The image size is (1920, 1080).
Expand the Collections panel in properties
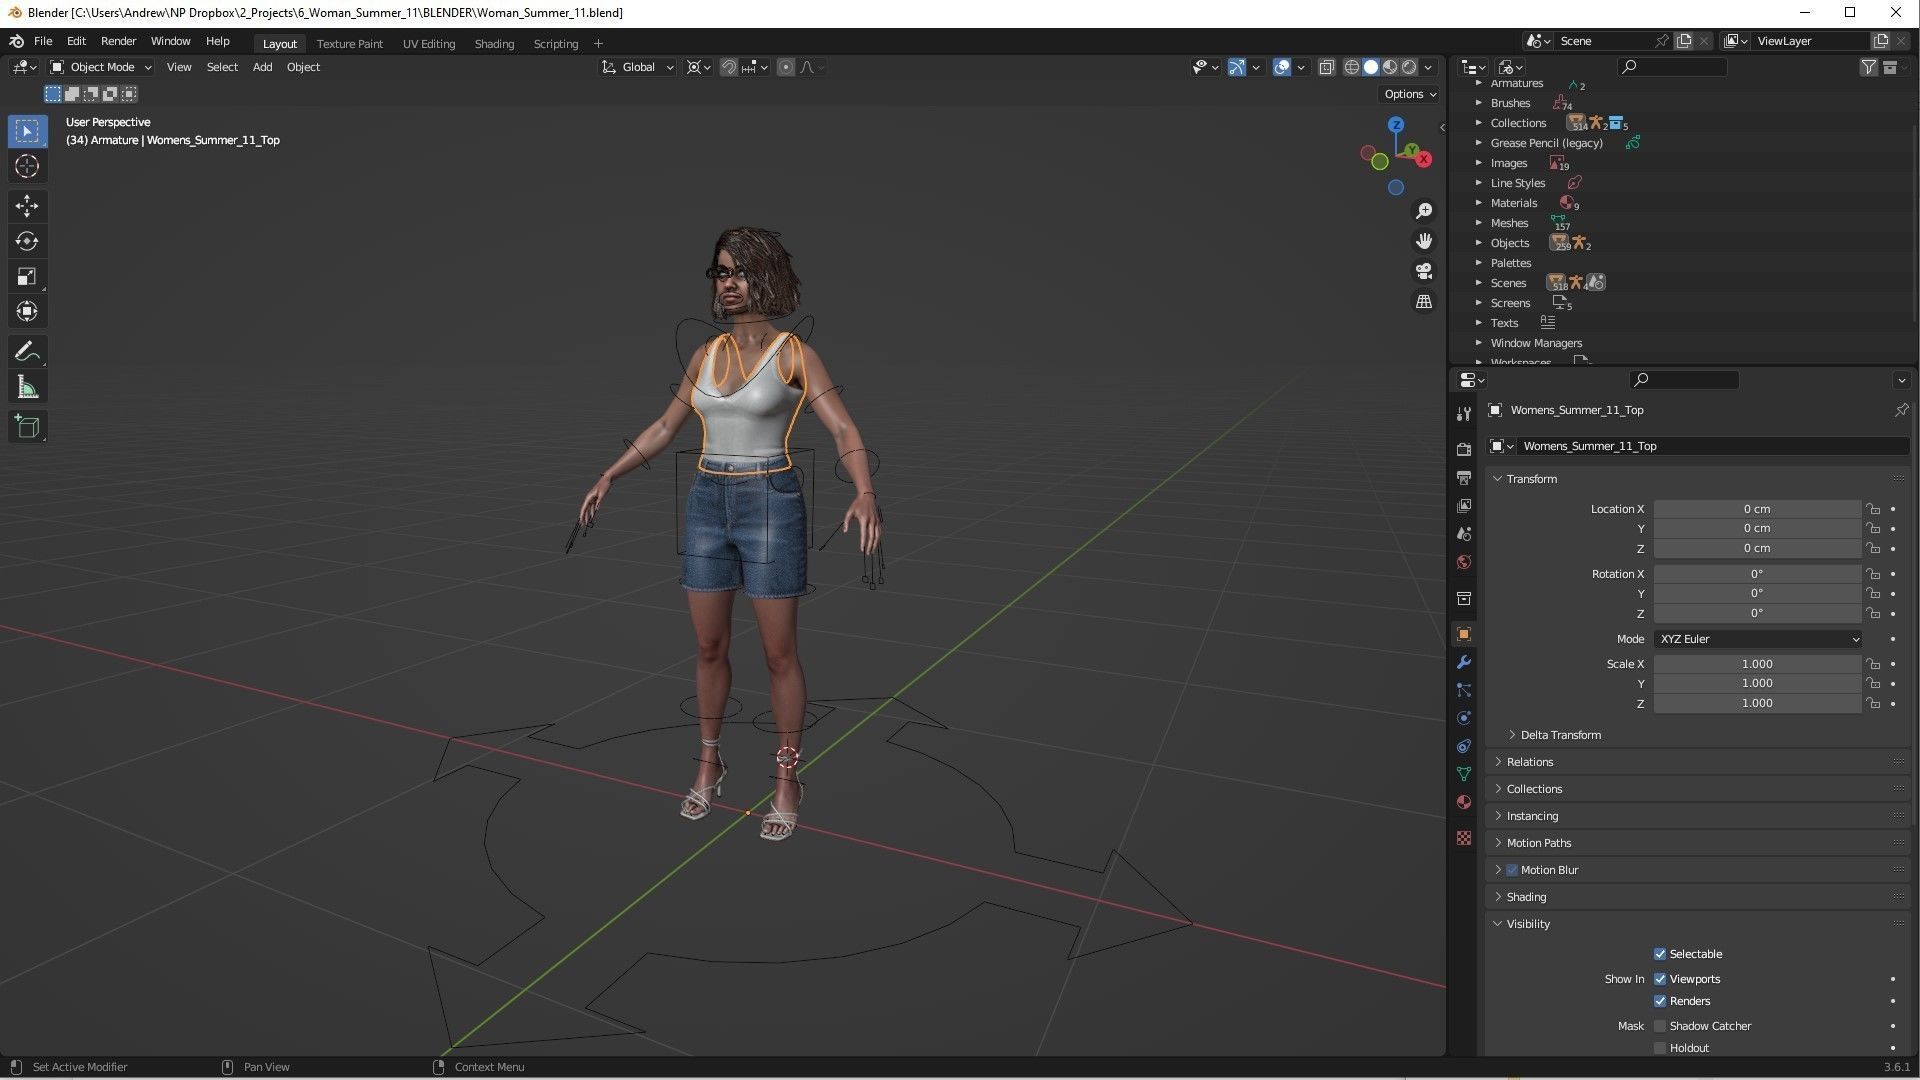click(1534, 789)
